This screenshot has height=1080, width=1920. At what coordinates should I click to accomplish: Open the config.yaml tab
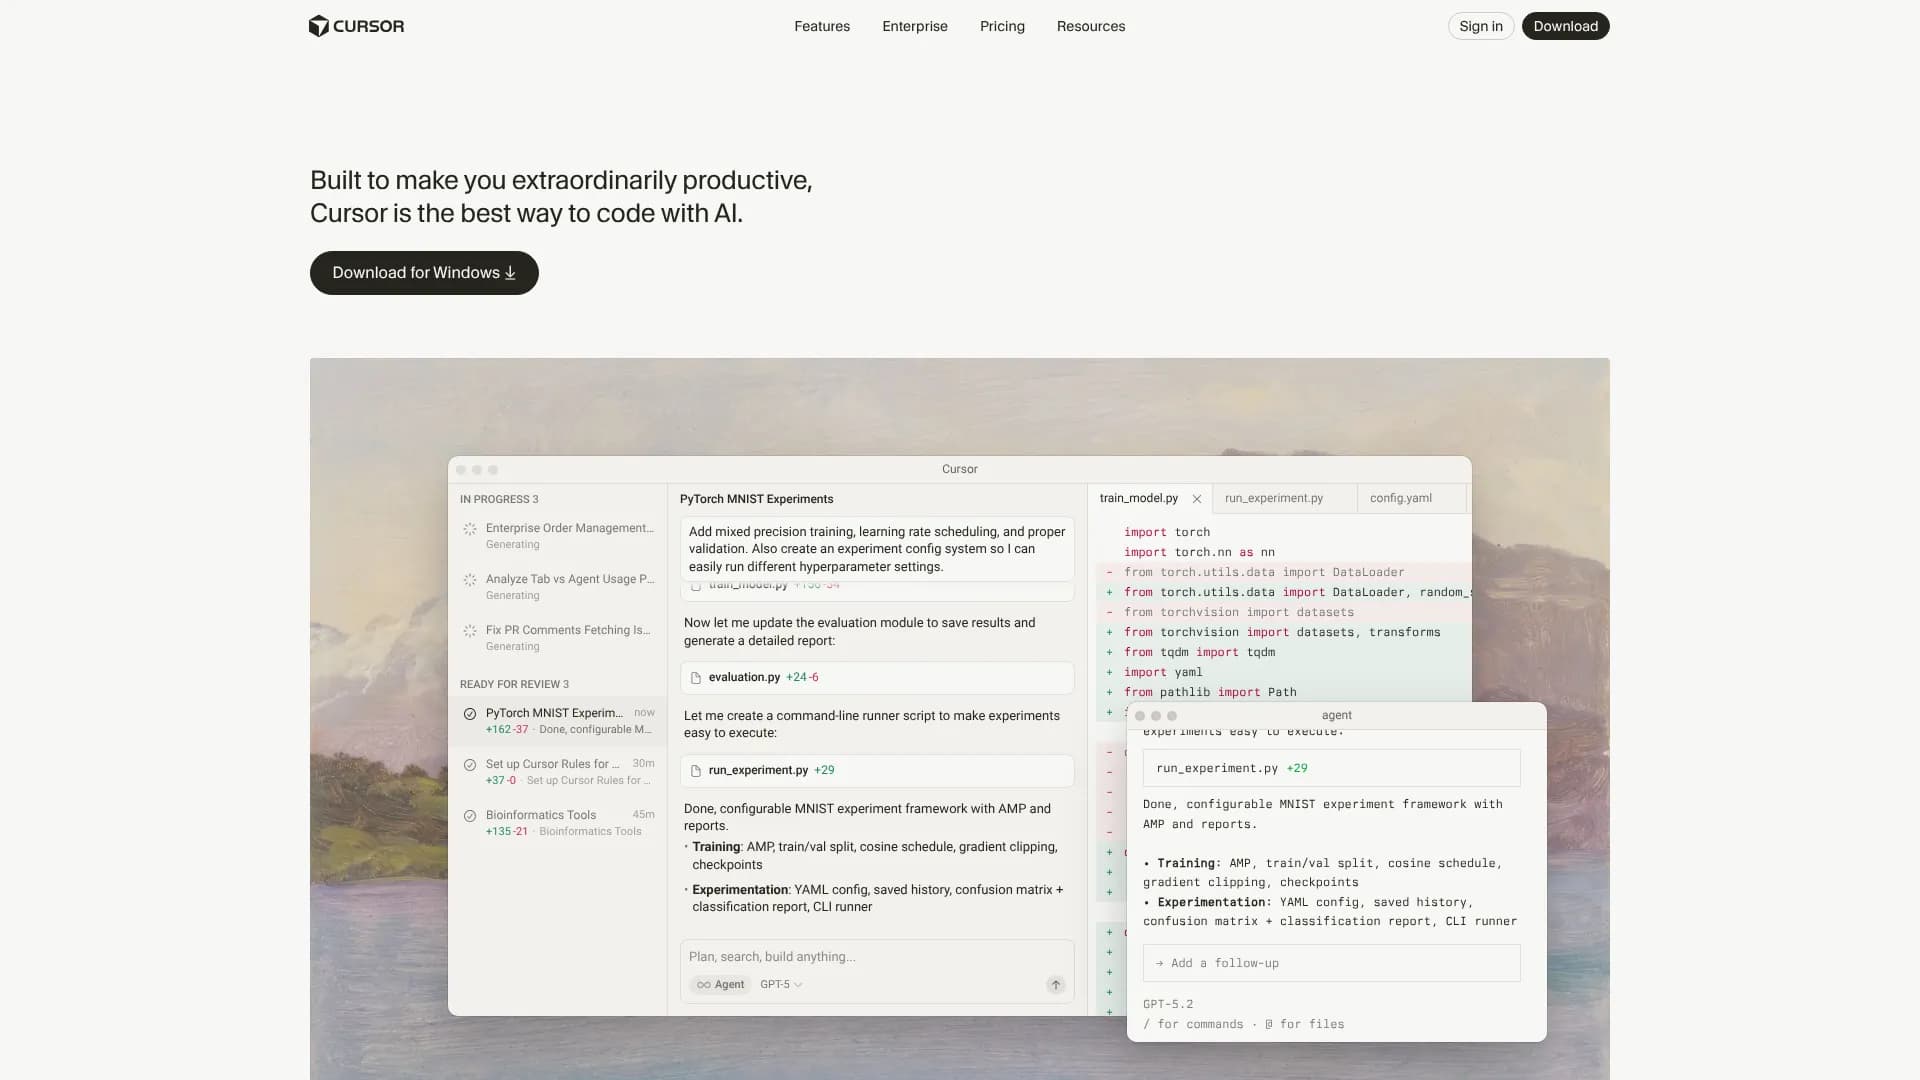[1400, 498]
